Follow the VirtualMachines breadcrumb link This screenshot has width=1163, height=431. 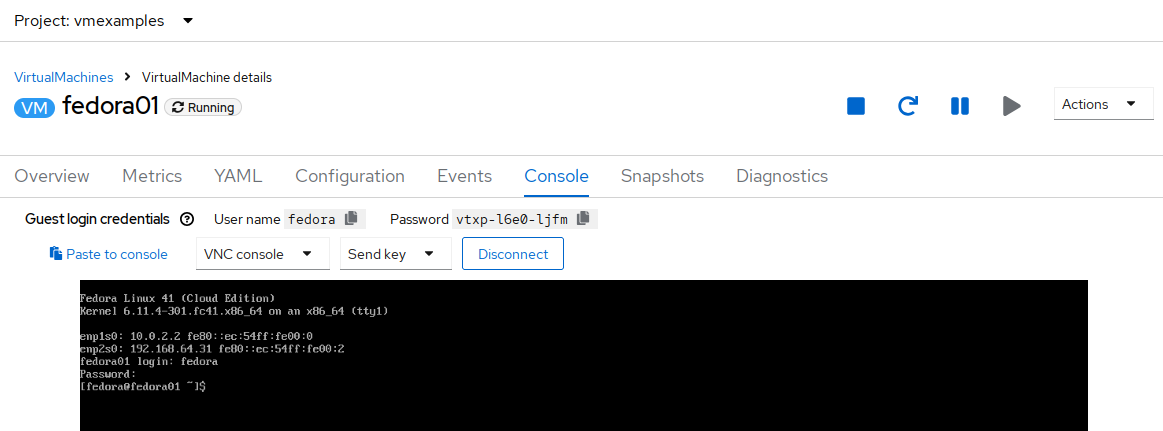(64, 77)
